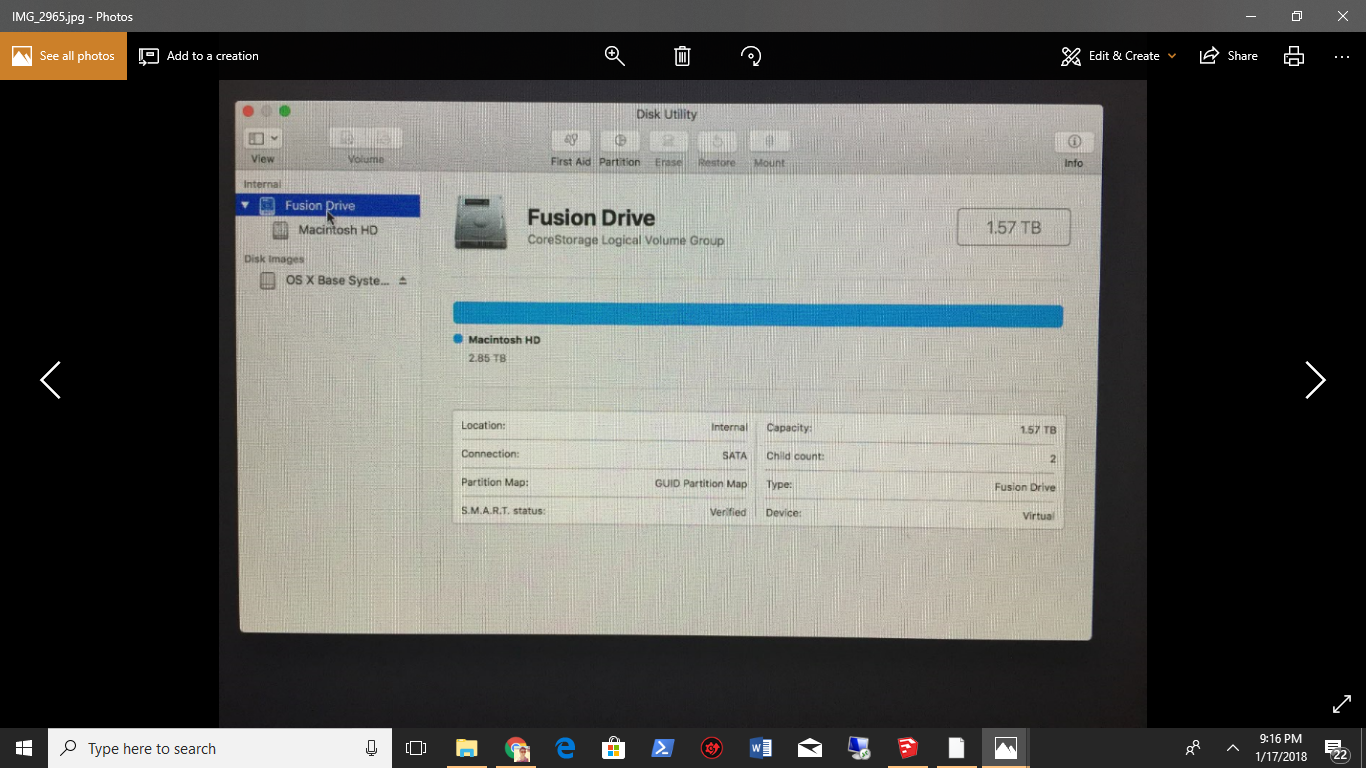Screen dimensions: 1366x768
Task: Eject OS X Base System with eject icon
Action: [x=403, y=281]
